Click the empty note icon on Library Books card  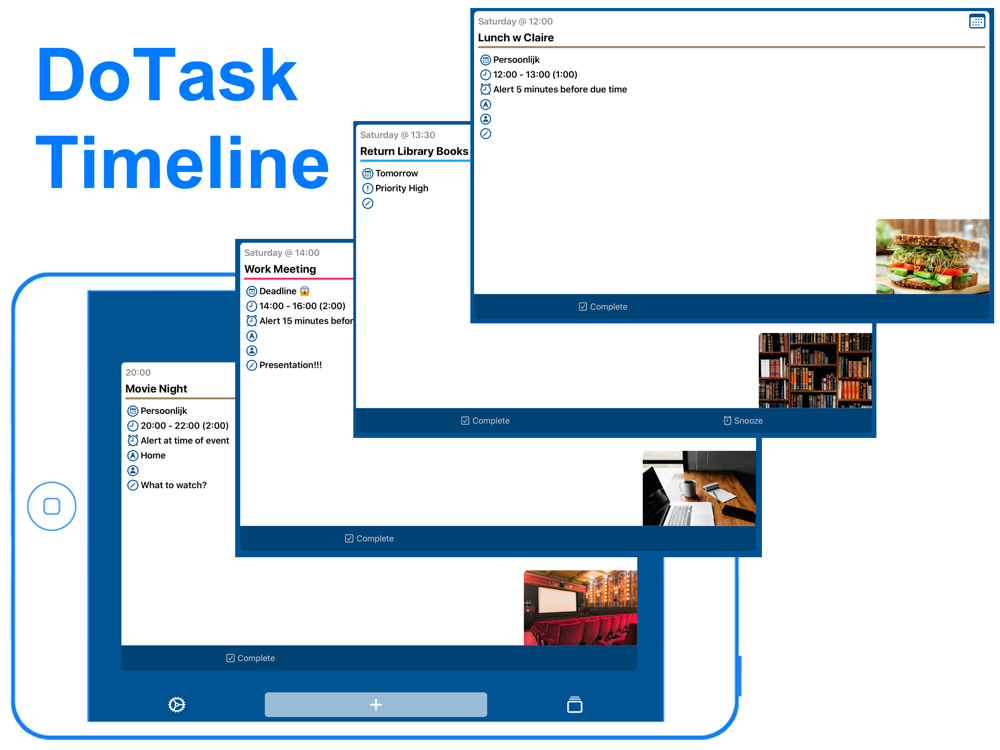pyautogui.click(x=367, y=203)
